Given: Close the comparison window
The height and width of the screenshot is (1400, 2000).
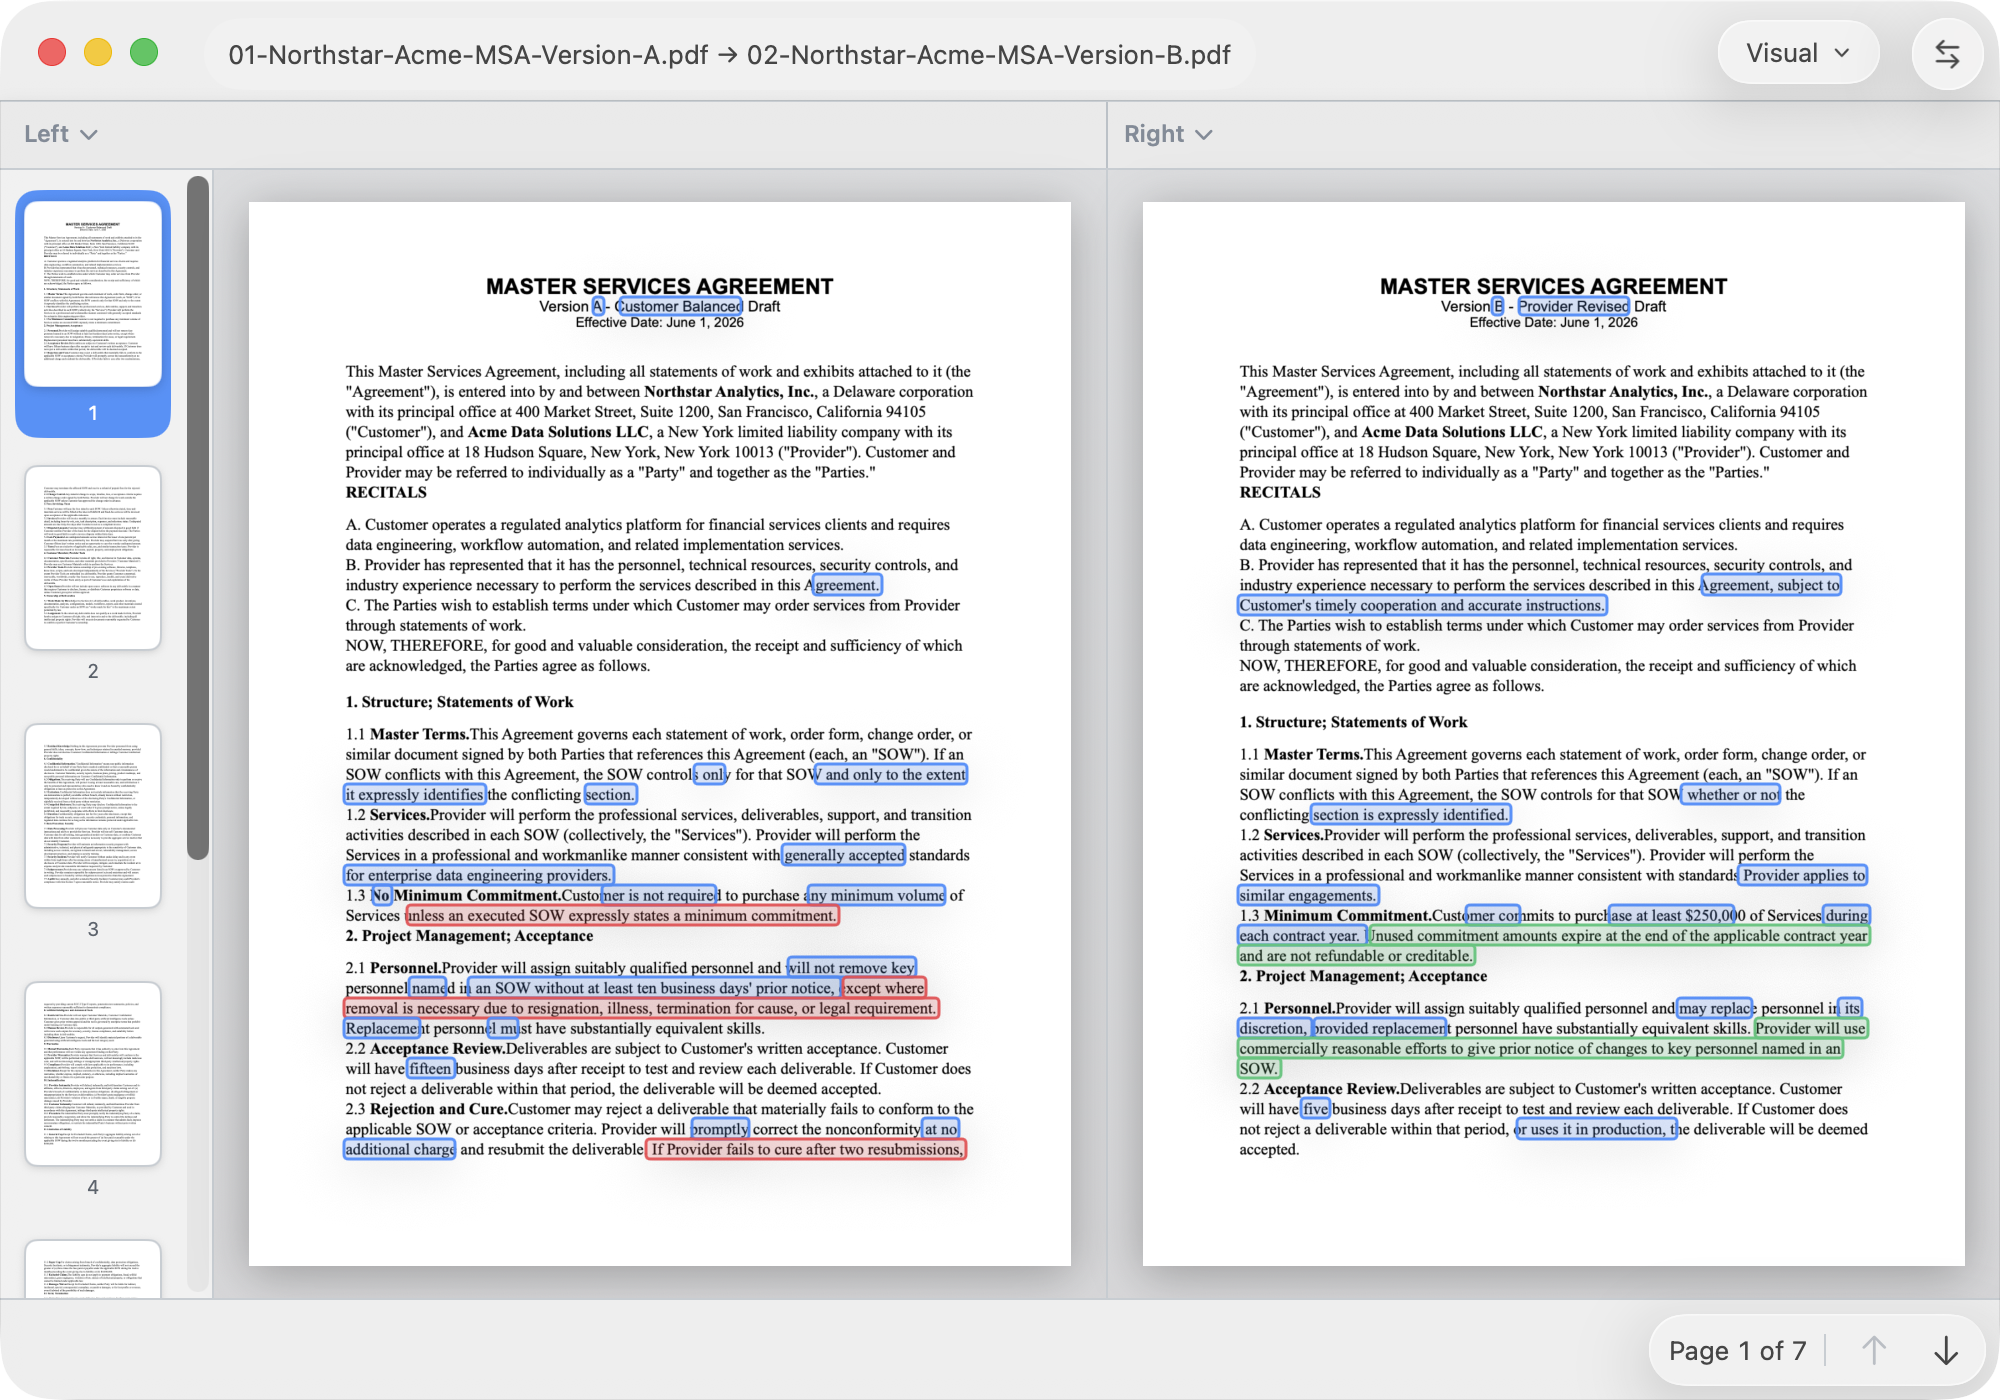Looking at the screenshot, I should click(x=52, y=52).
